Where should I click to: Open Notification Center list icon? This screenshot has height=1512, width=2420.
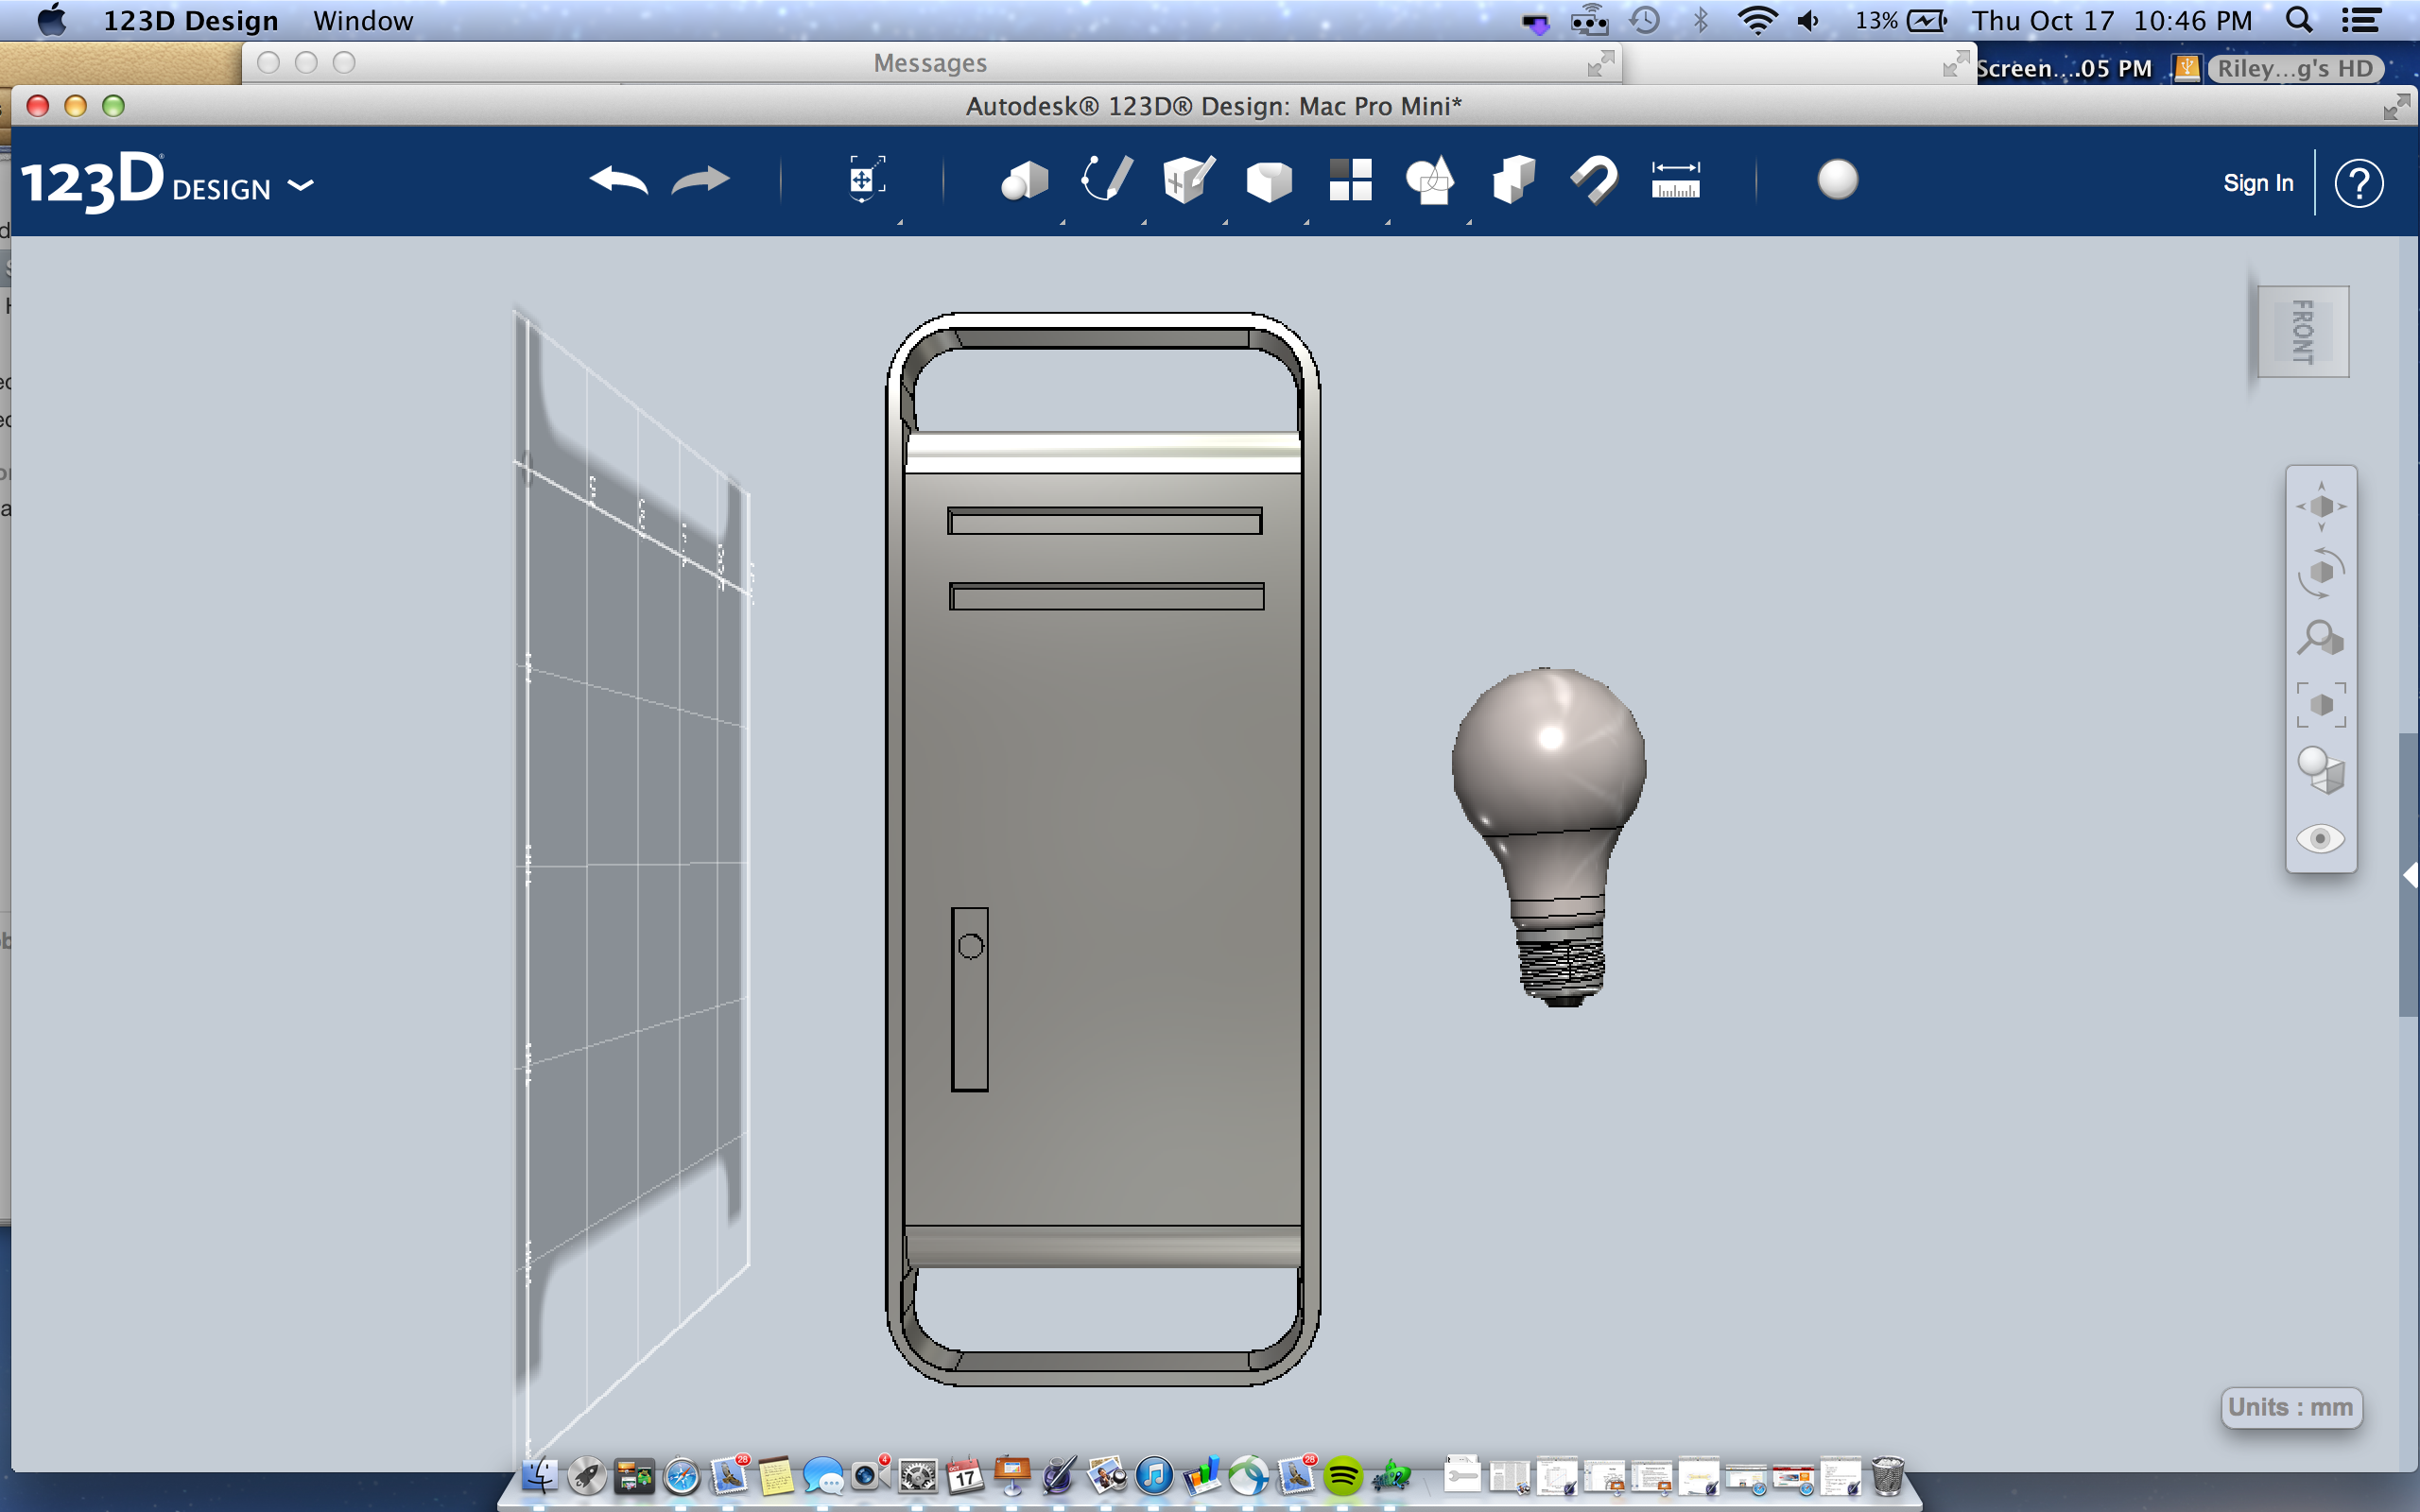[2361, 20]
